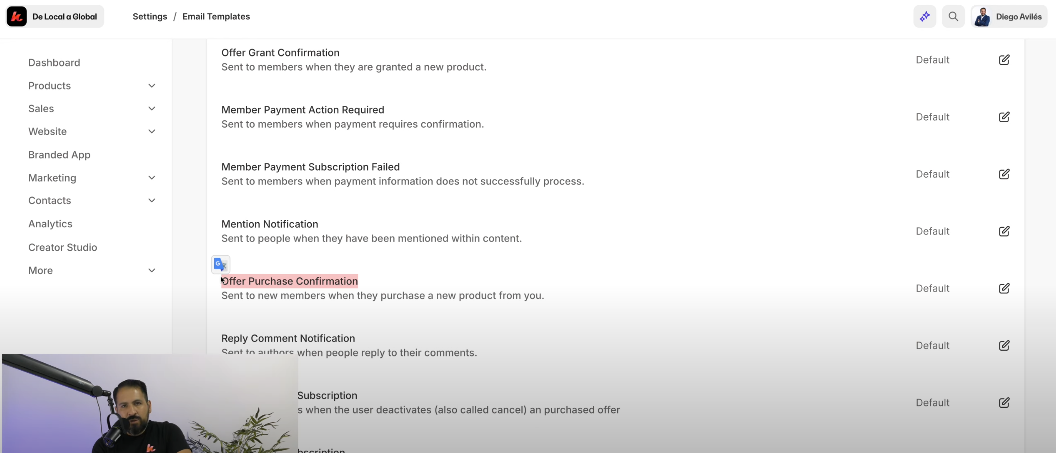Screen dimensions: 1056x453
Task: Edit the Offer Grant Confirmation template
Action: click(1004, 60)
